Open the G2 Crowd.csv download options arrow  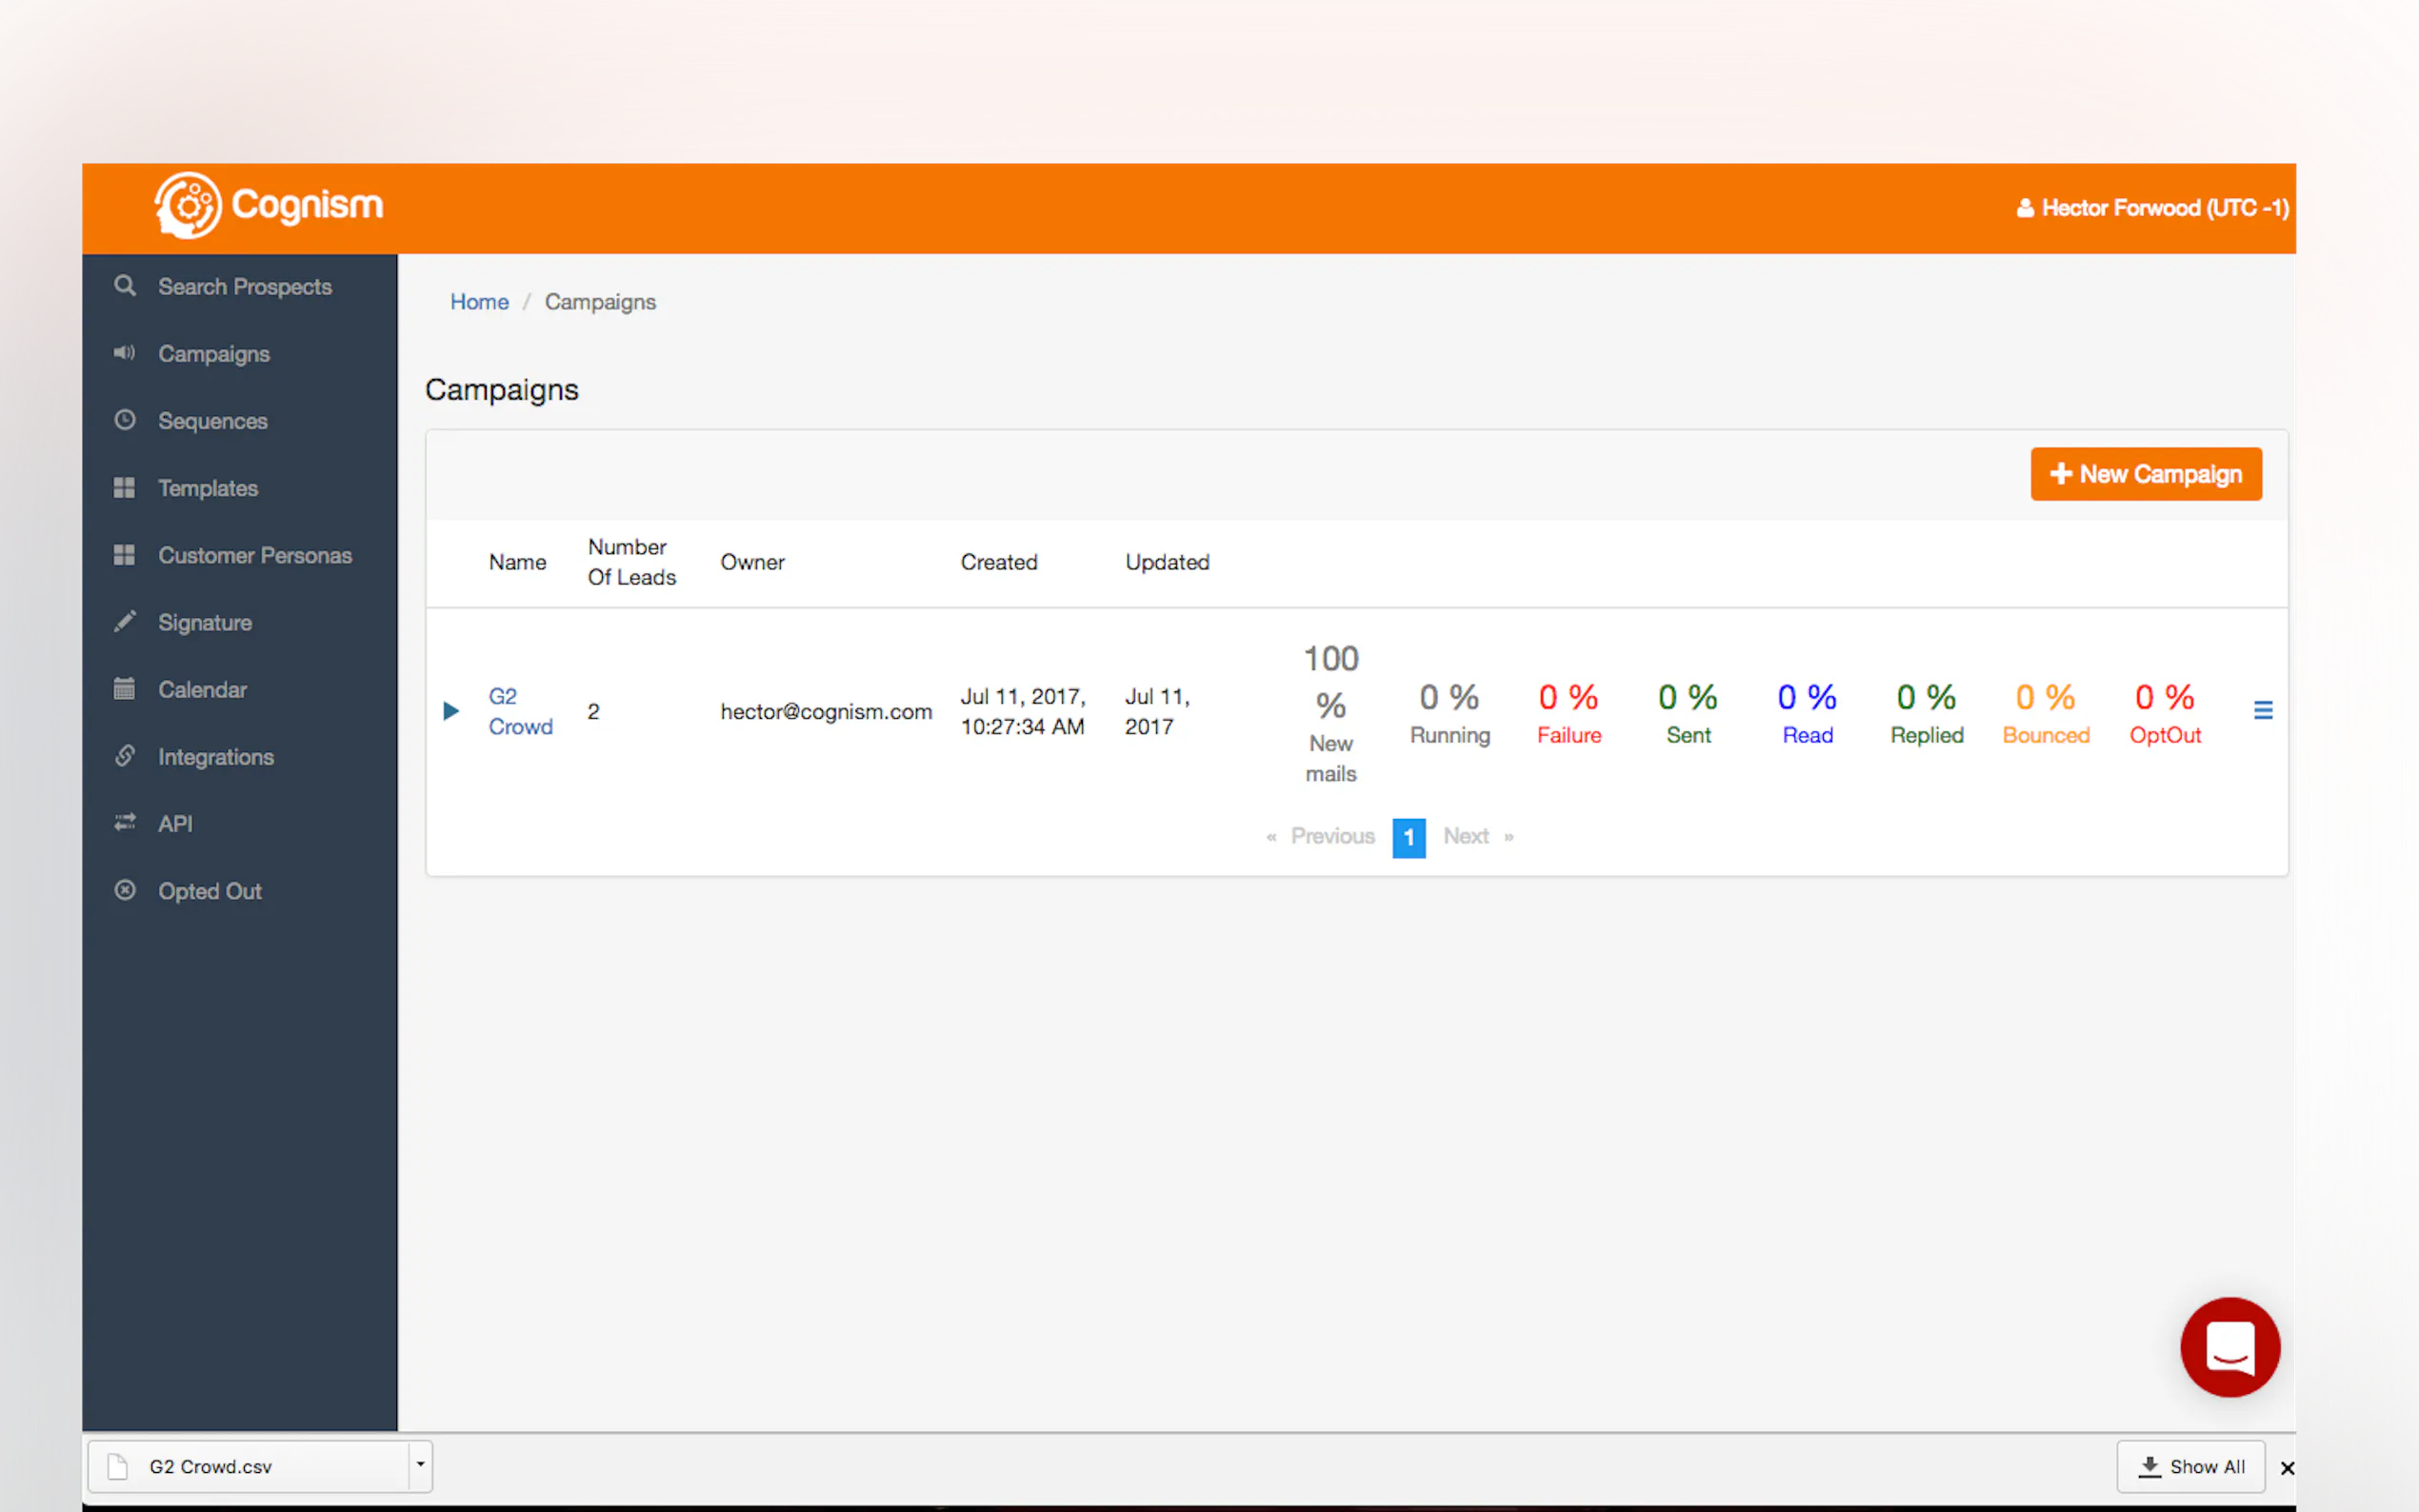420,1465
